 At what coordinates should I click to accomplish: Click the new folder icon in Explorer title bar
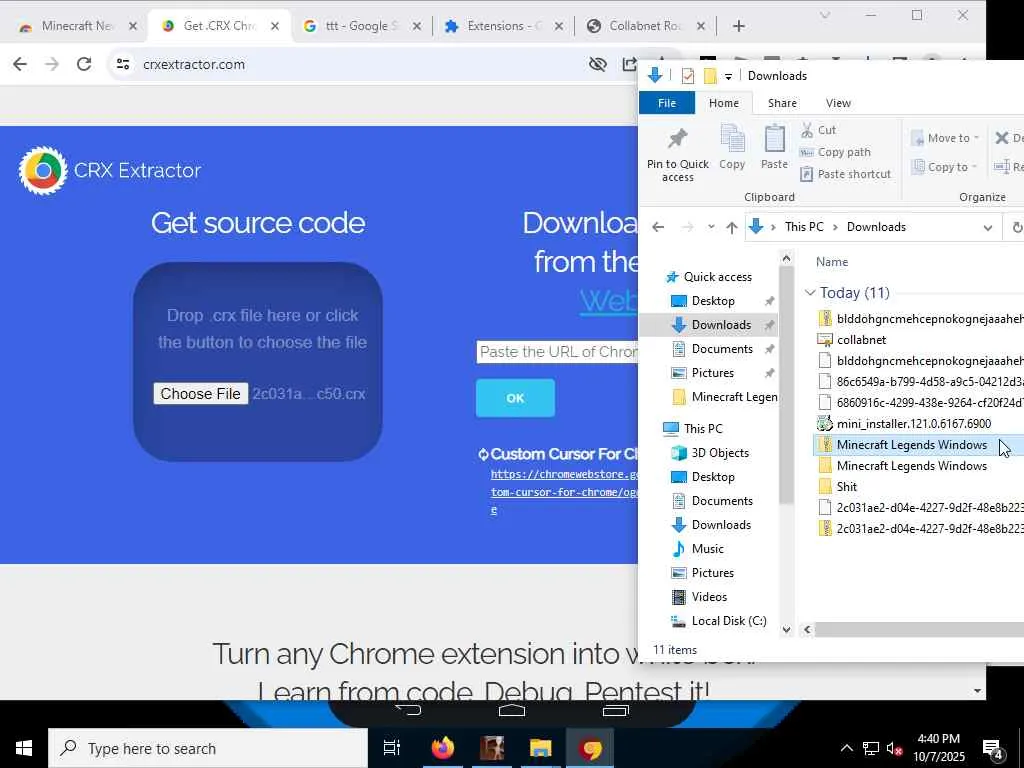pos(710,76)
